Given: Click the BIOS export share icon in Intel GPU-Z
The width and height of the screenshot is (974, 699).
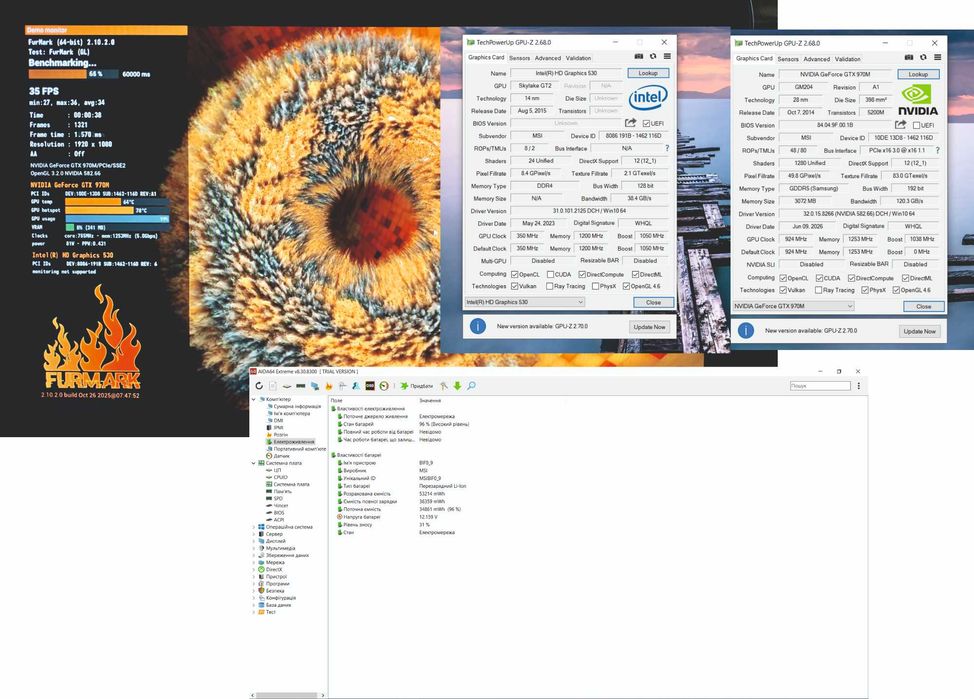Looking at the screenshot, I should (x=630, y=123).
